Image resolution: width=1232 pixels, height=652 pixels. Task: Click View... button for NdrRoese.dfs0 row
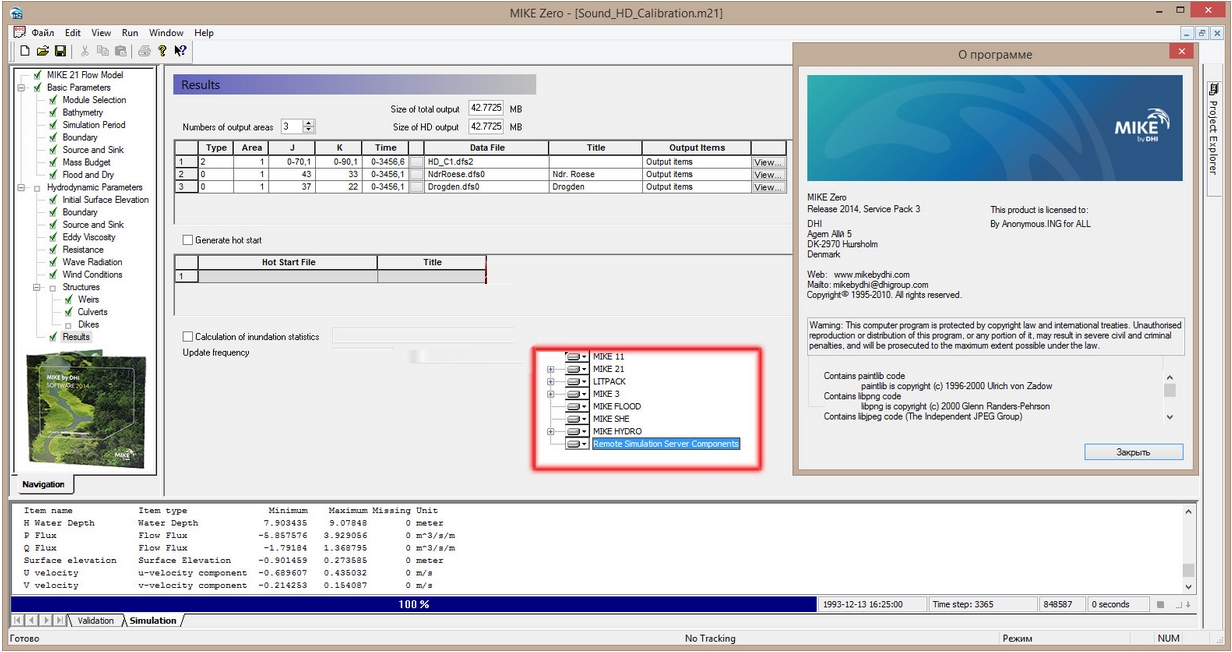pyautogui.click(x=768, y=174)
